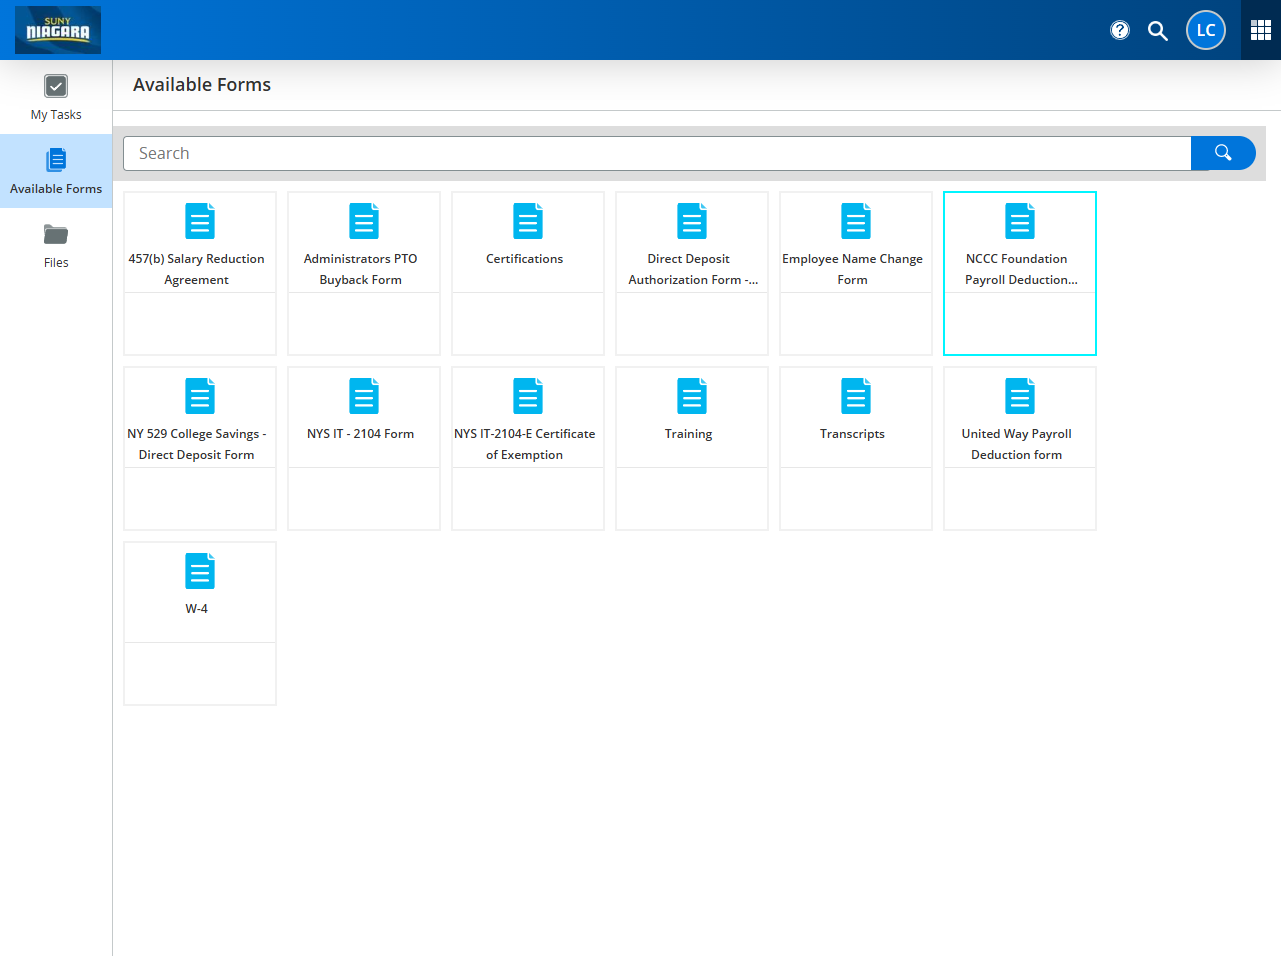Click the '457(b) Salary Reduction Agreement' title
1281x956 pixels.
coord(197,269)
